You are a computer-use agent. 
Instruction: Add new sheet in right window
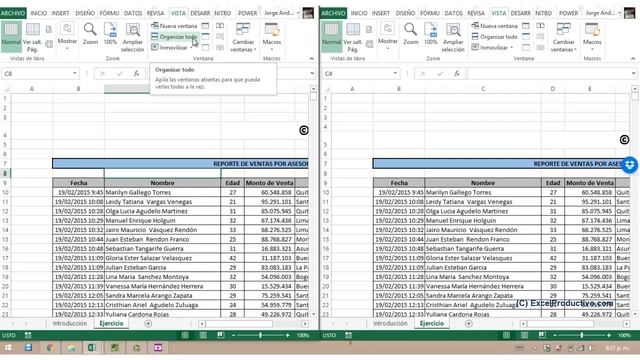tap(469, 324)
